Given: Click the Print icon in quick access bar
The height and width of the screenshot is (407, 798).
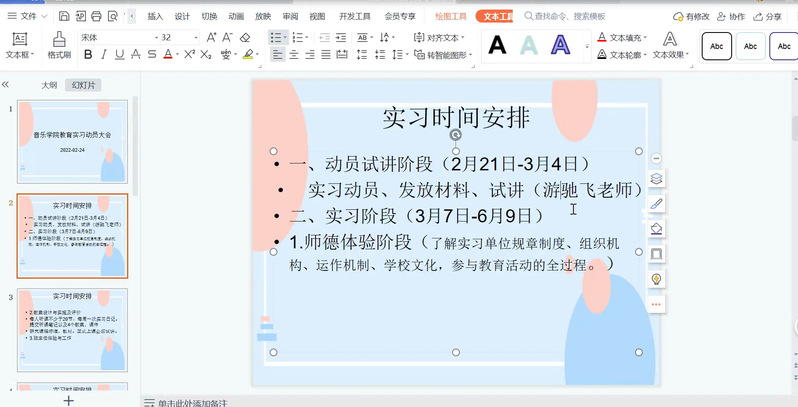Looking at the screenshot, I should click(96, 17).
